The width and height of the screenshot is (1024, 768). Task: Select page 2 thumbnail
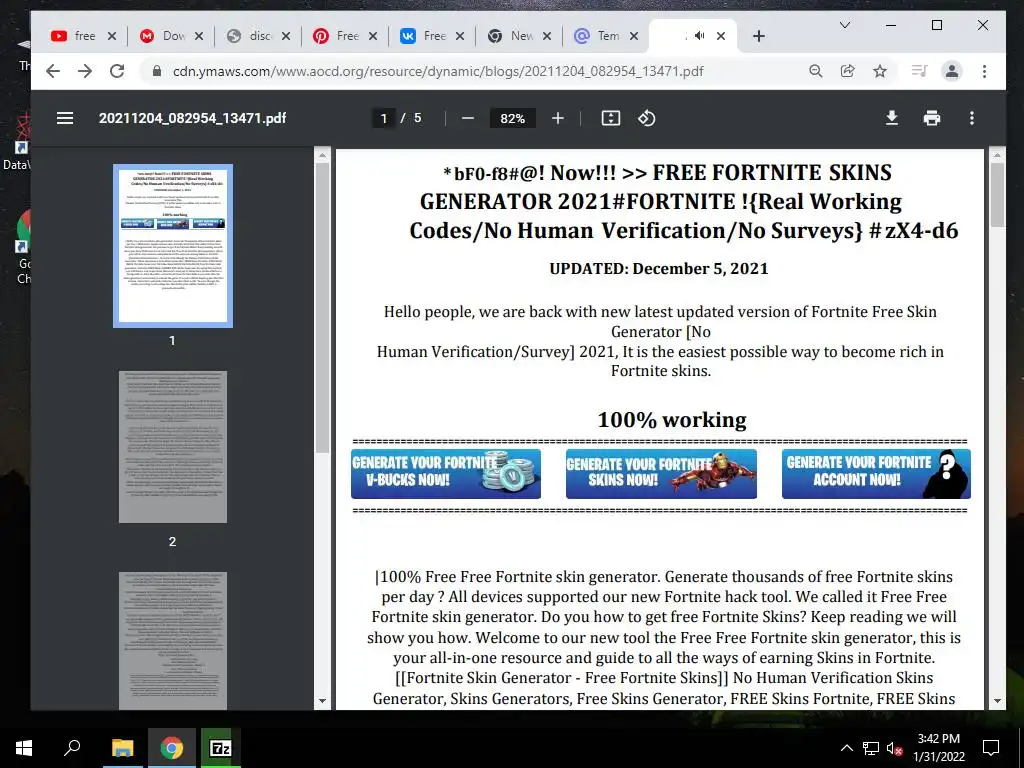pos(173,447)
